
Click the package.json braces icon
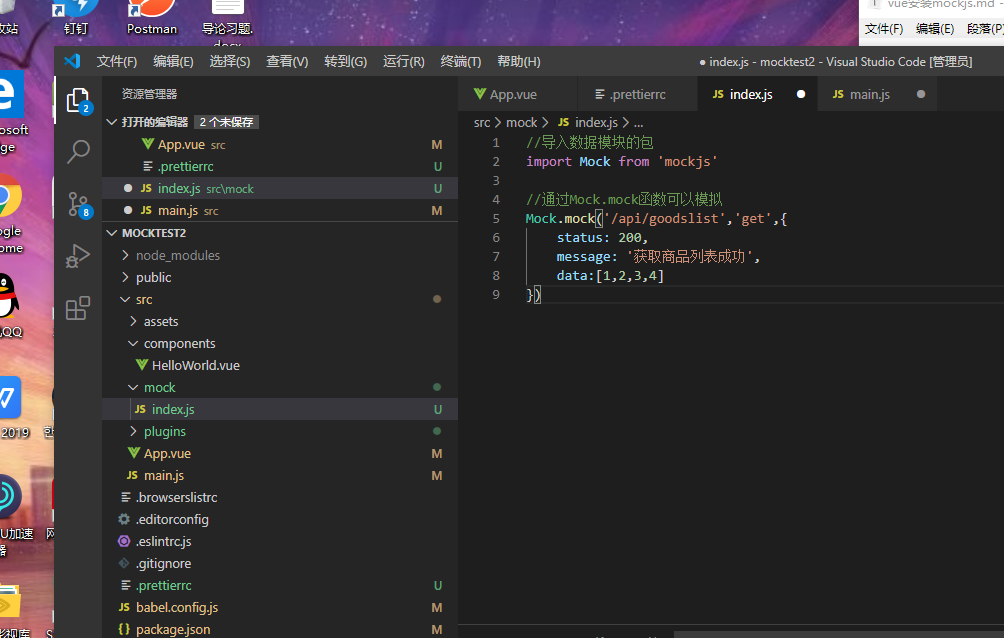[x=124, y=630]
